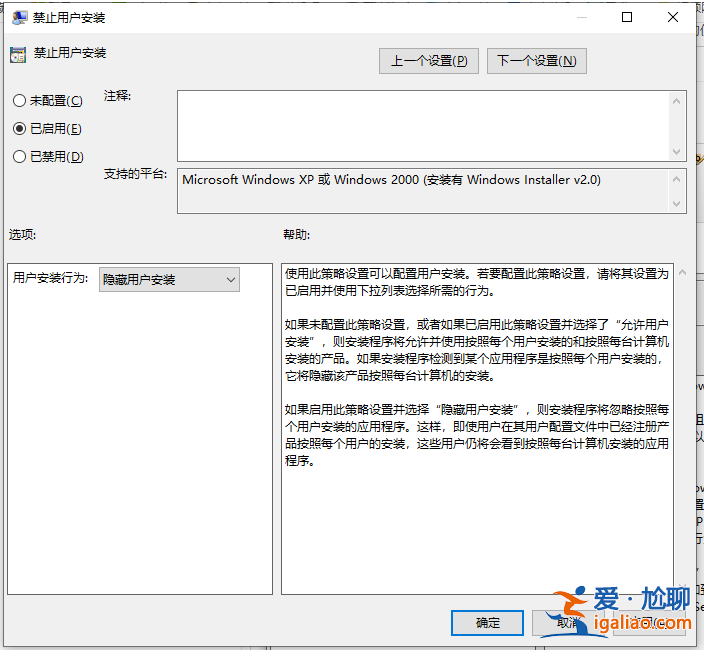Select the 未配置(C) radio button

[48, 101]
